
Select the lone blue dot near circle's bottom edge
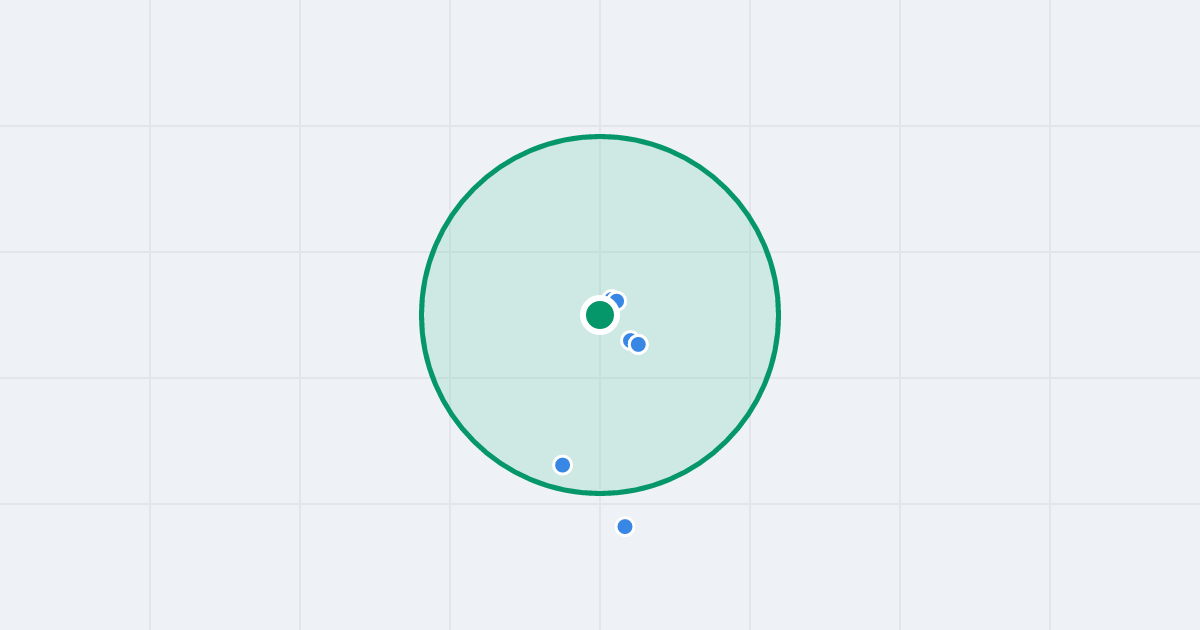coord(563,465)
